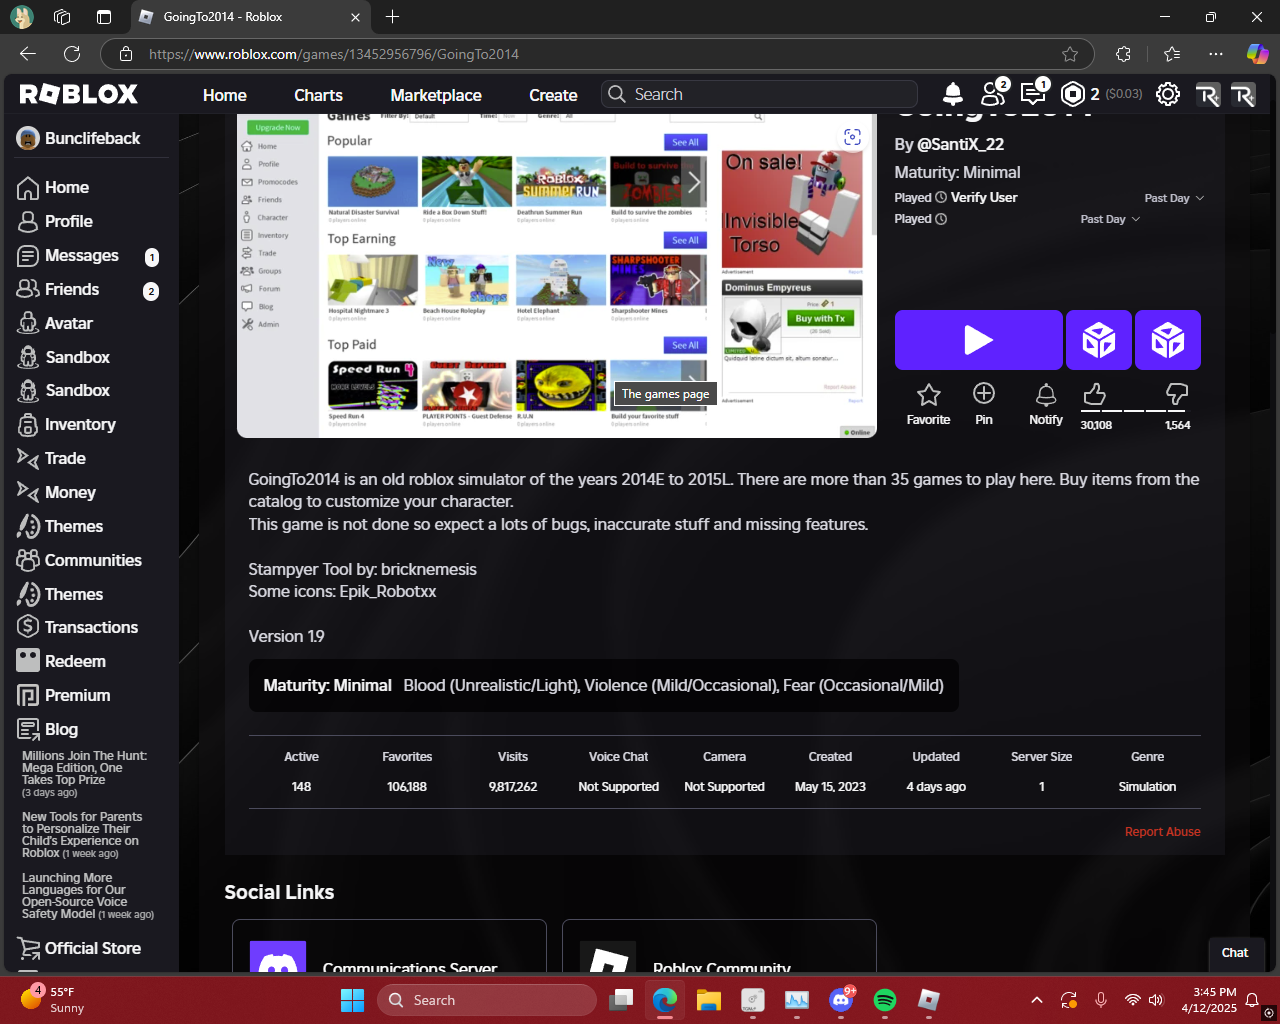The height and width of the screenshot is (1024, 1280).
Task: Open a new browser tab
Action: (392, 17)
